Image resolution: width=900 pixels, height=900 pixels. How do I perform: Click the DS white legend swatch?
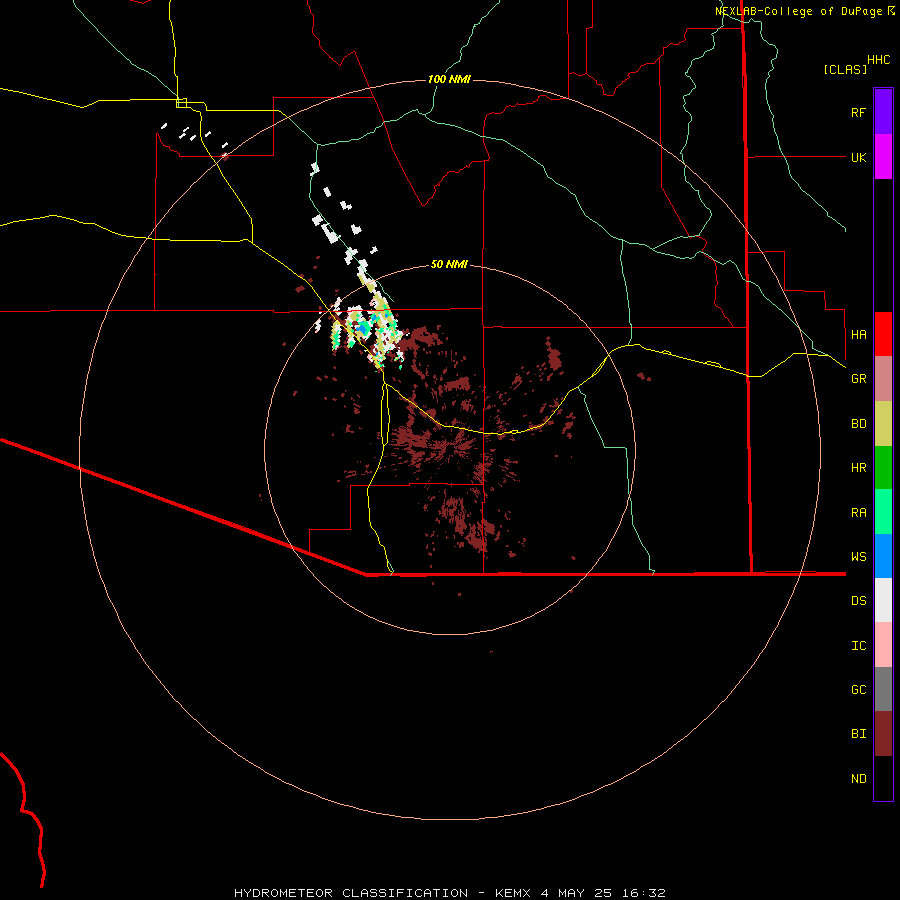(x=883, y=600)
